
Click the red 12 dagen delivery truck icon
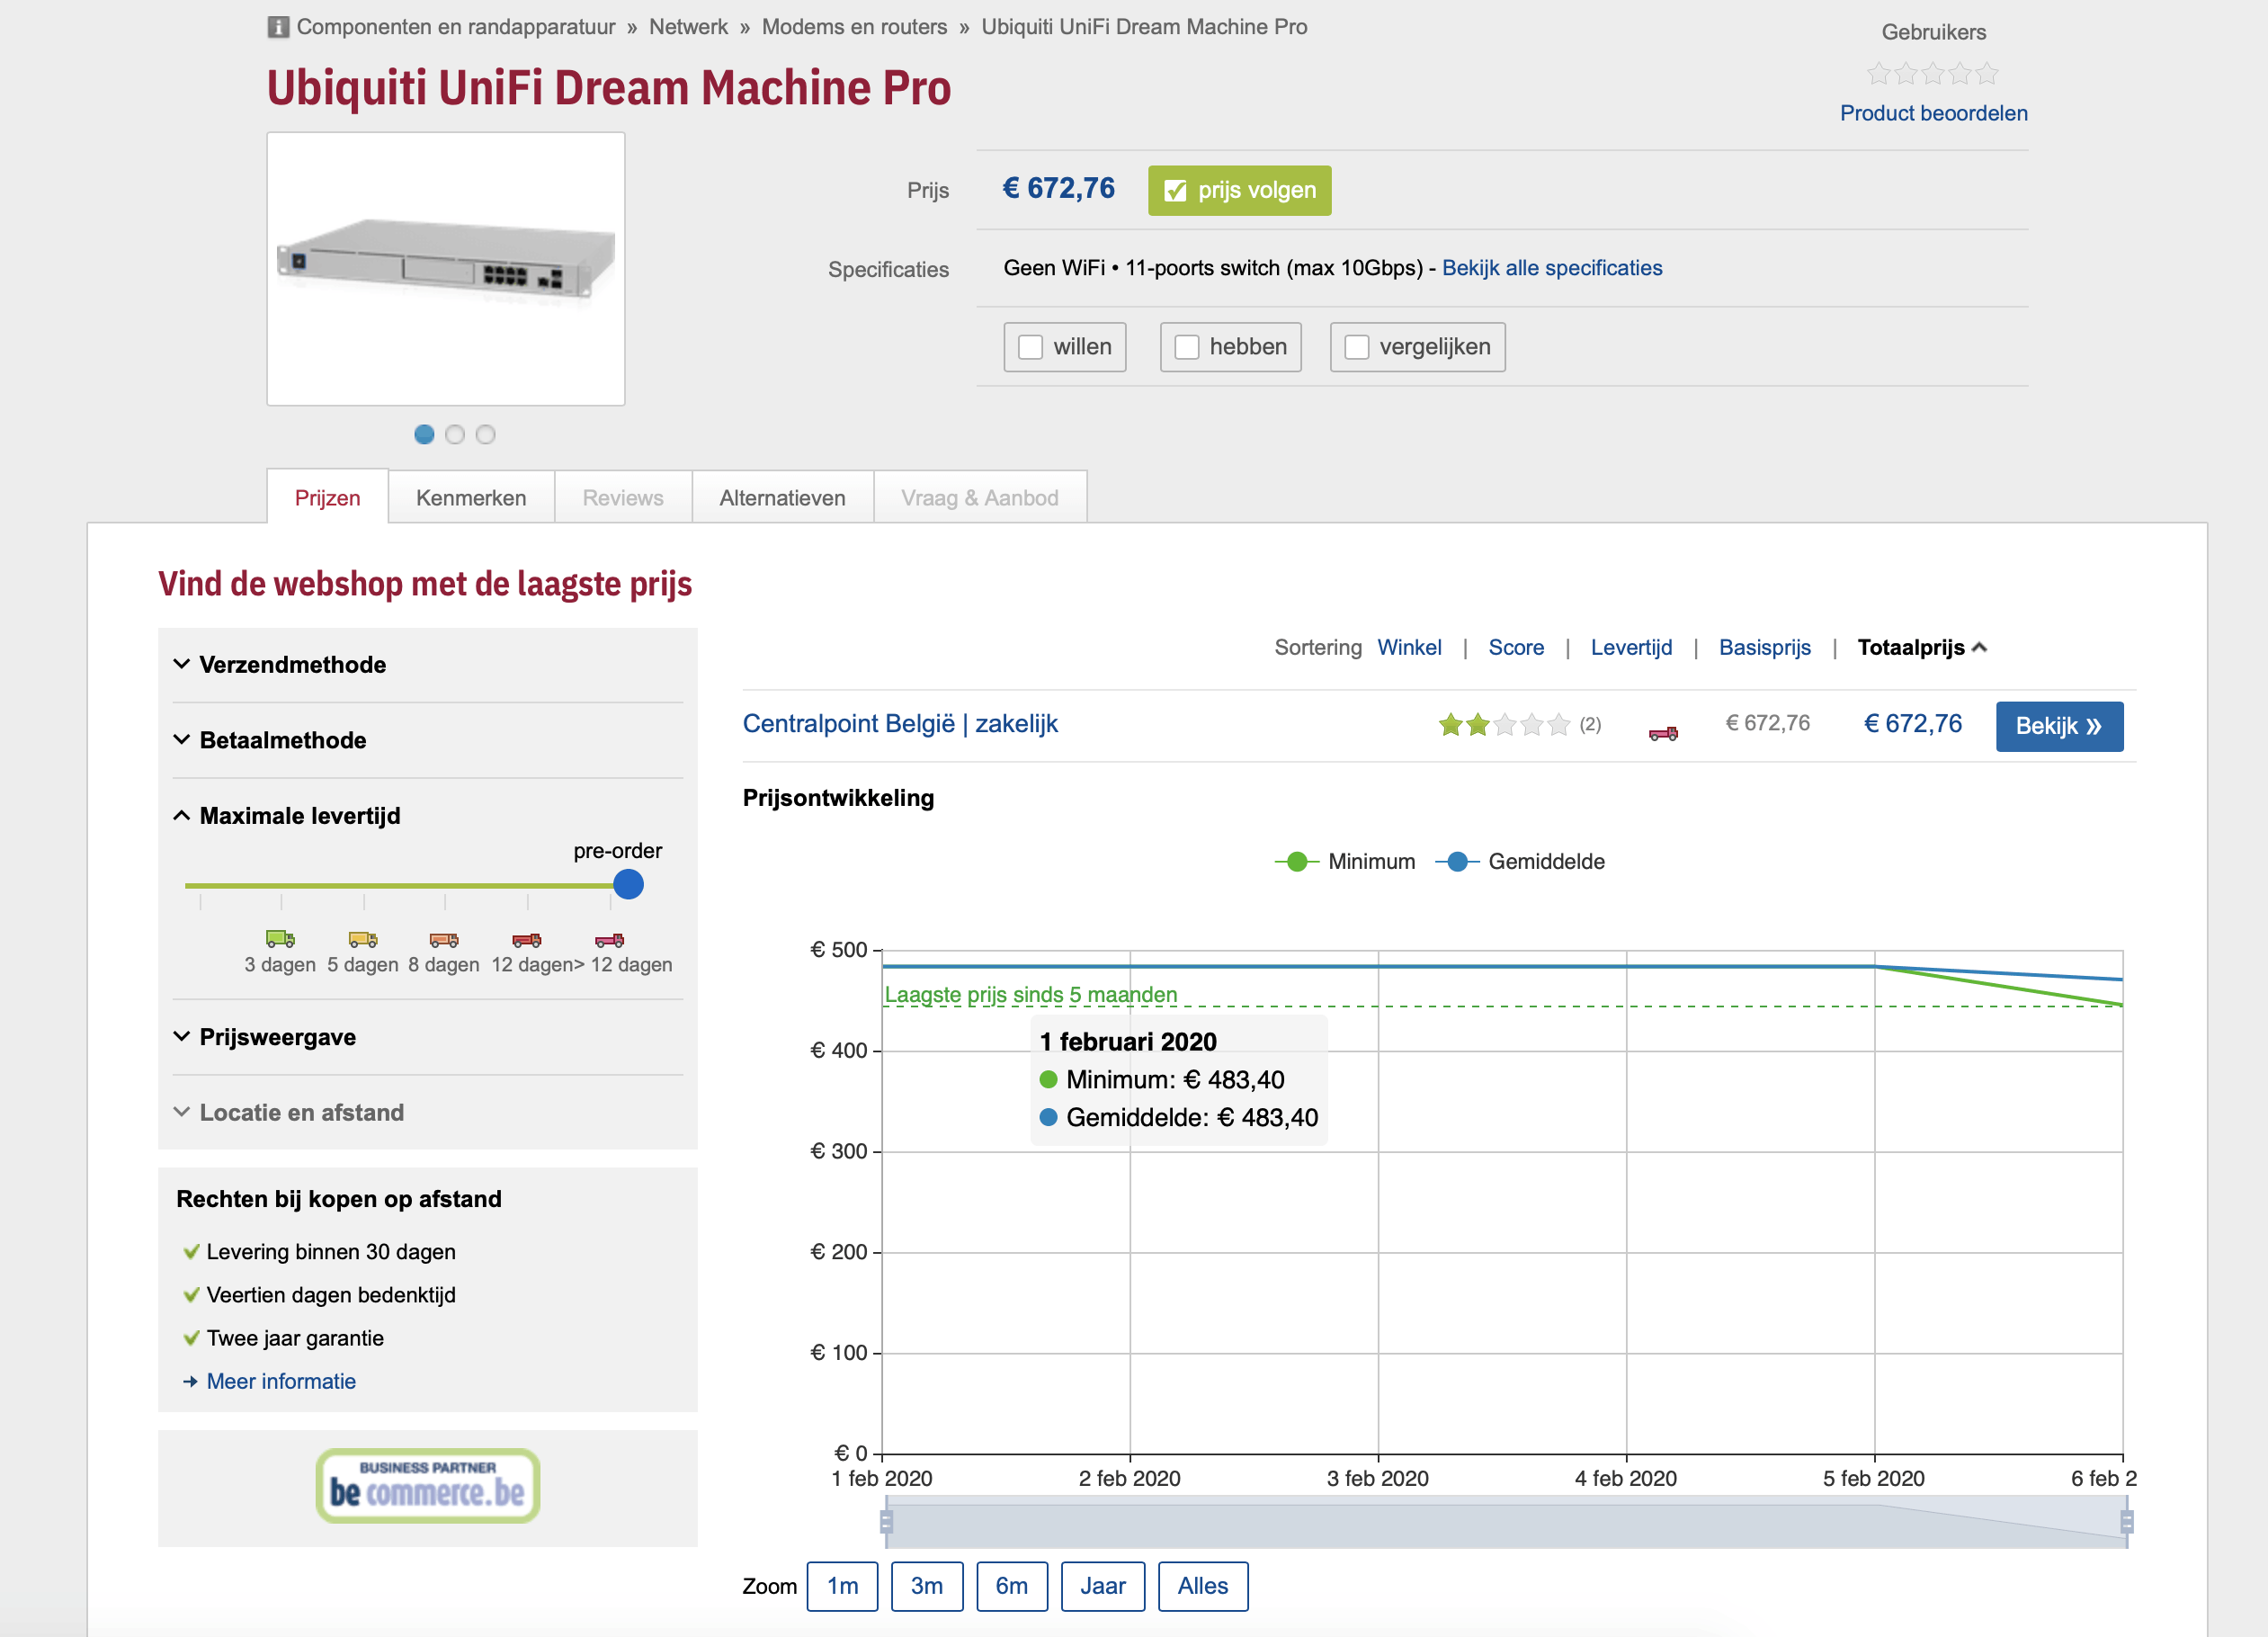point(527,939)
